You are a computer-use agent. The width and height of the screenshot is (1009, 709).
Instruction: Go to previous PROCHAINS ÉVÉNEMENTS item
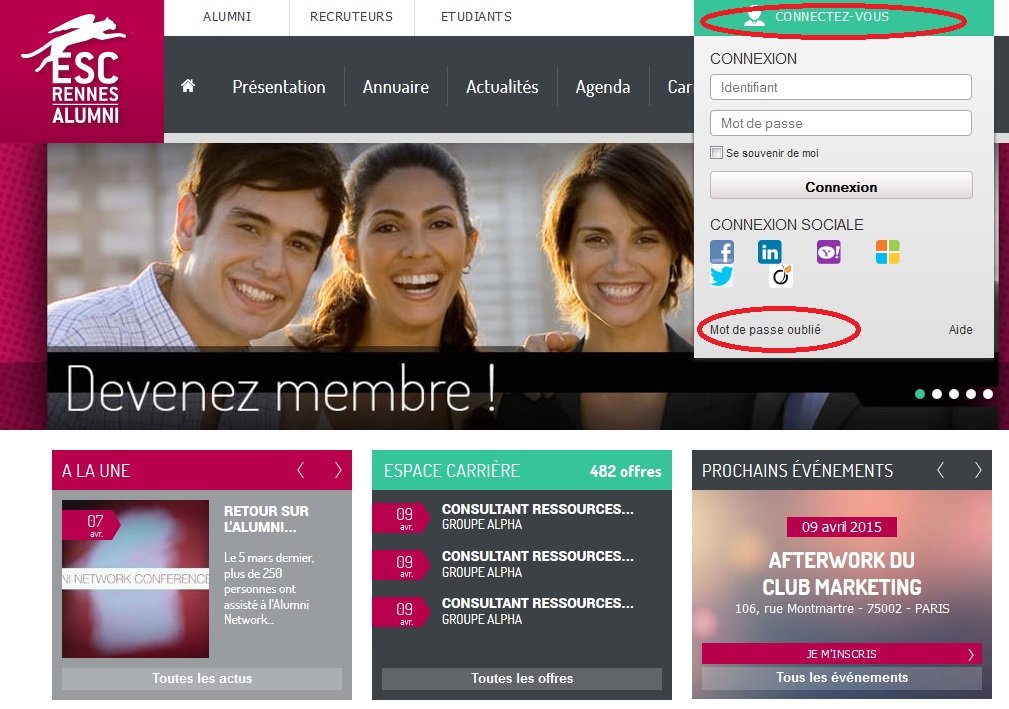tap(940, 470)
